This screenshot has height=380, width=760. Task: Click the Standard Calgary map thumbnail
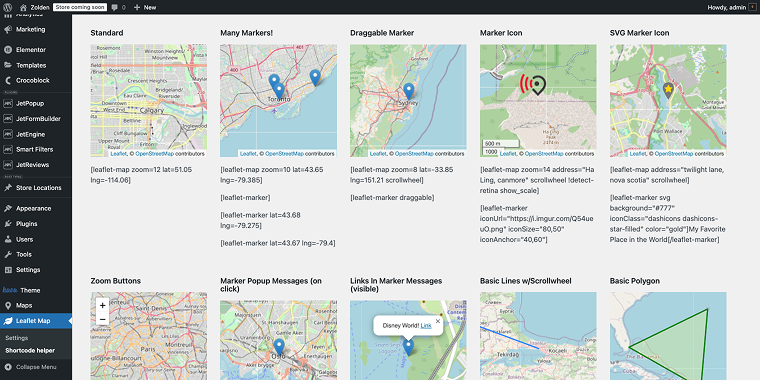(149, 101)
